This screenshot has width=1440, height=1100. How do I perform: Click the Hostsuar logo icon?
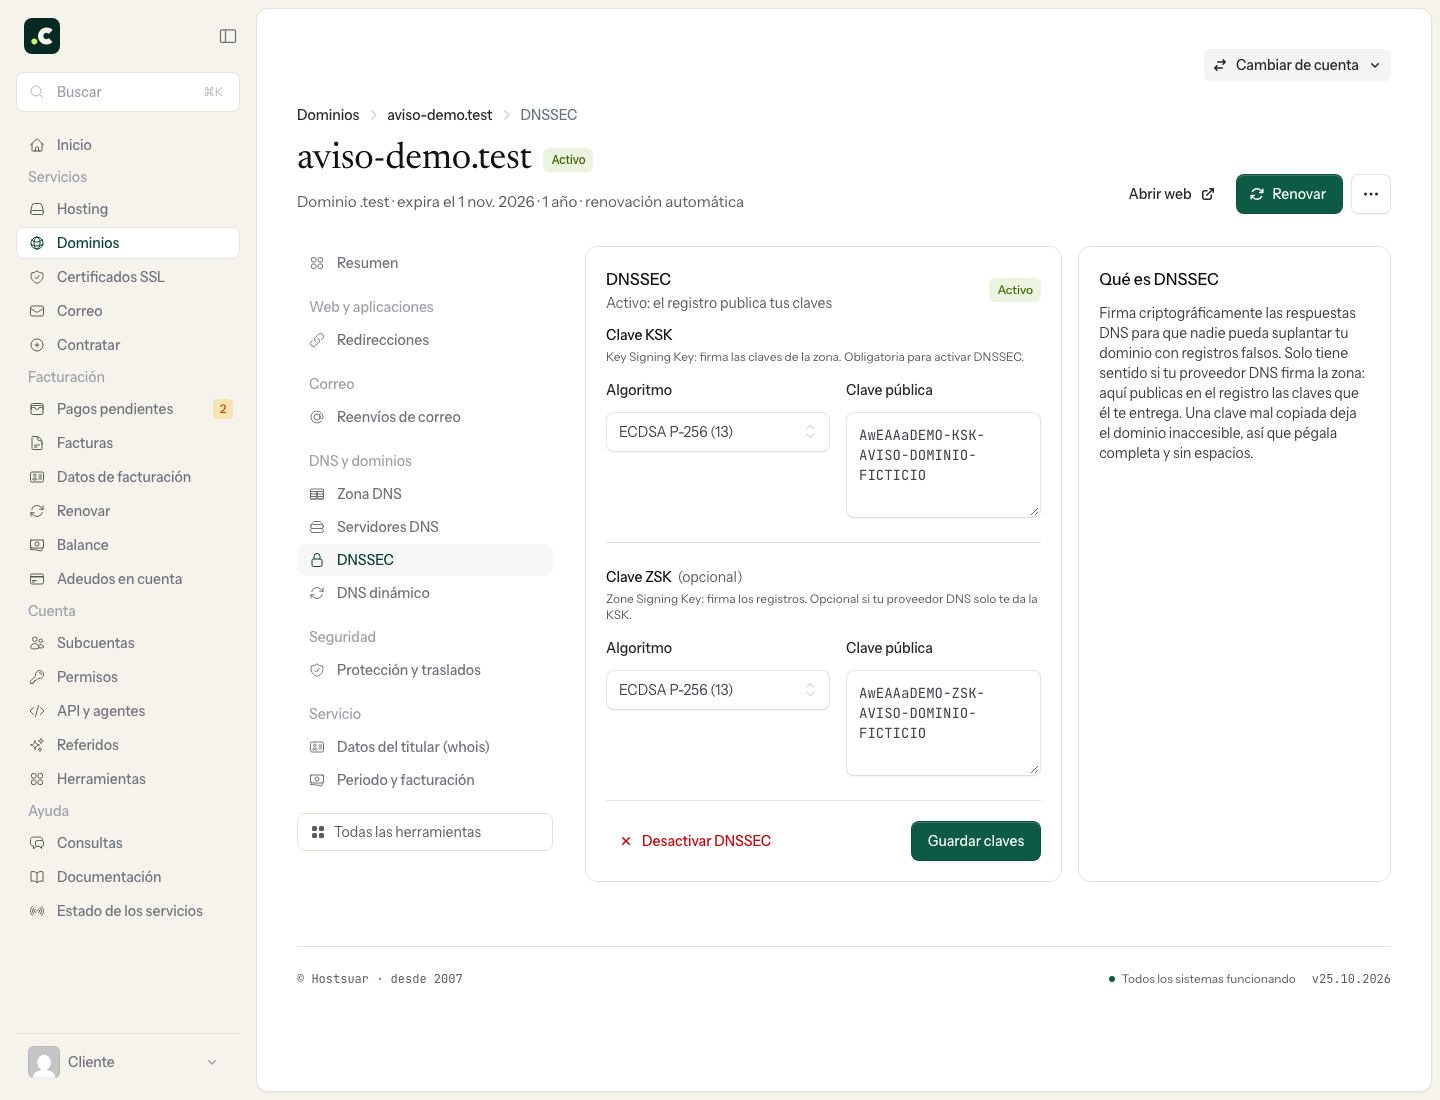point(42,36)
